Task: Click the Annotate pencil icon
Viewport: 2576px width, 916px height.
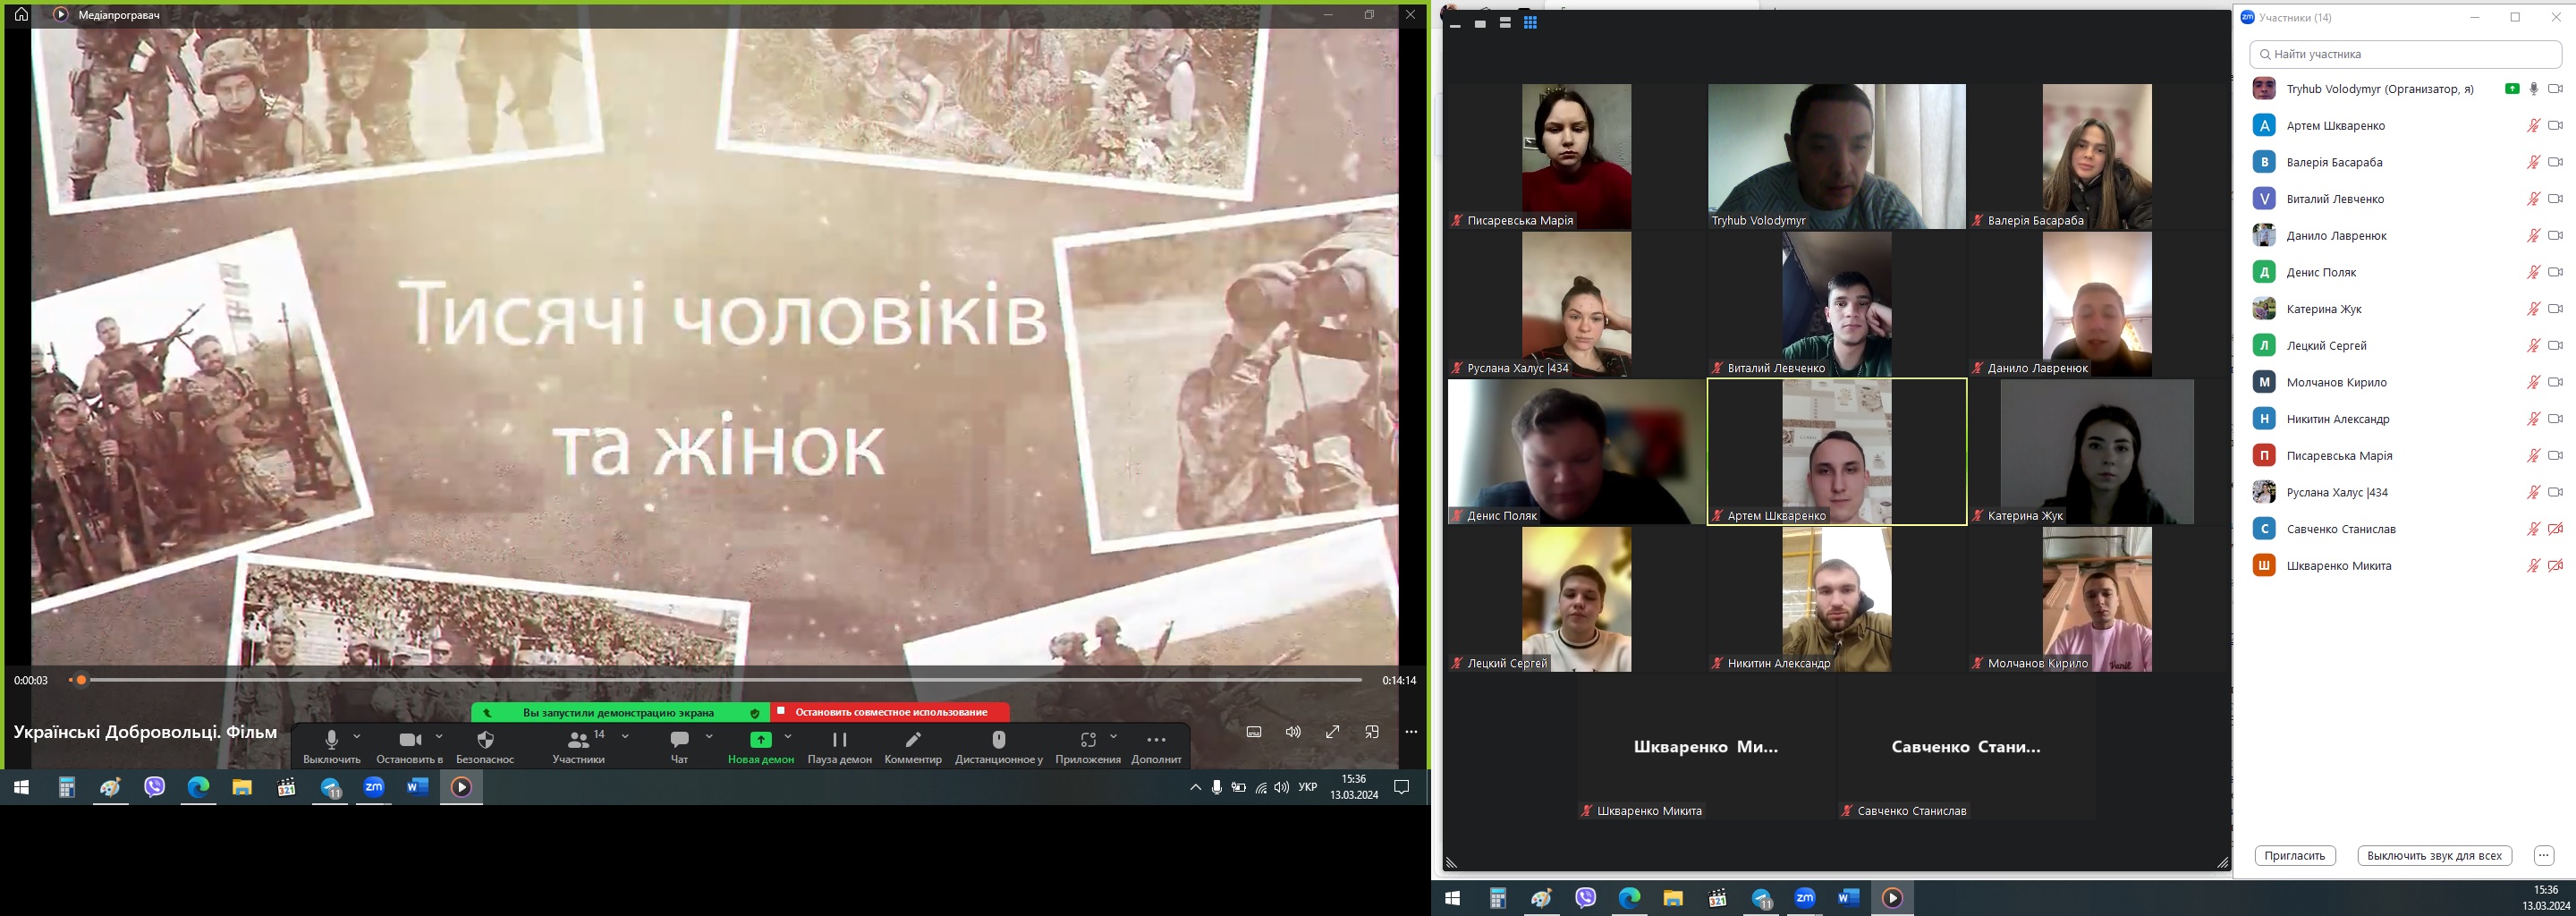Action: (913, 741)
